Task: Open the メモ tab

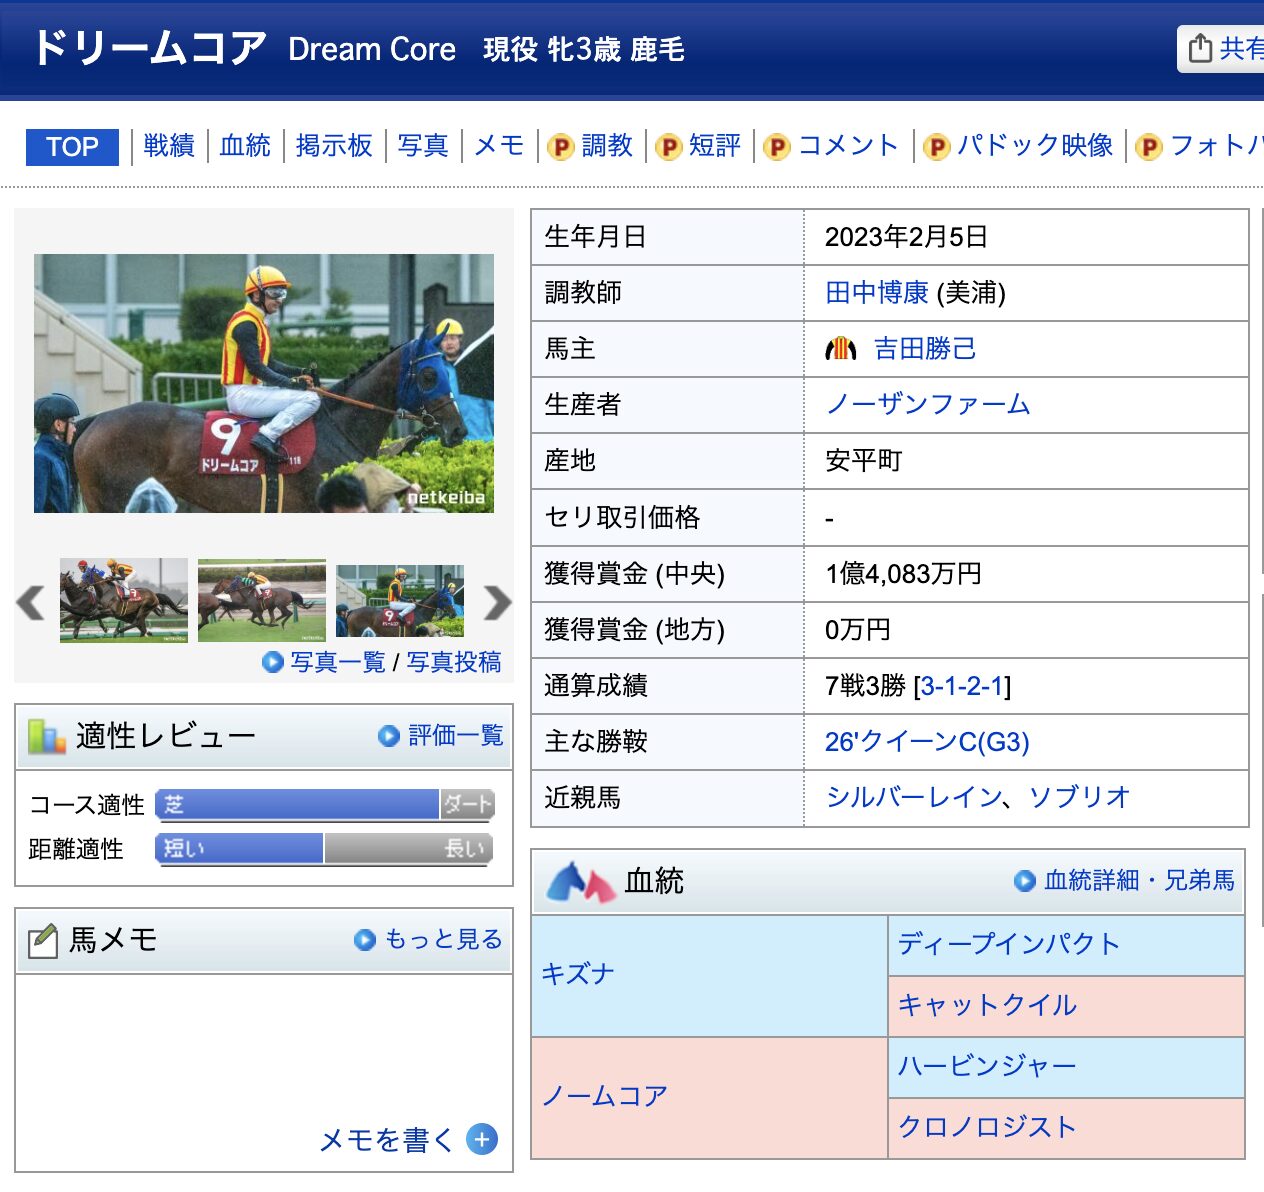Action: tap(499, 146)
